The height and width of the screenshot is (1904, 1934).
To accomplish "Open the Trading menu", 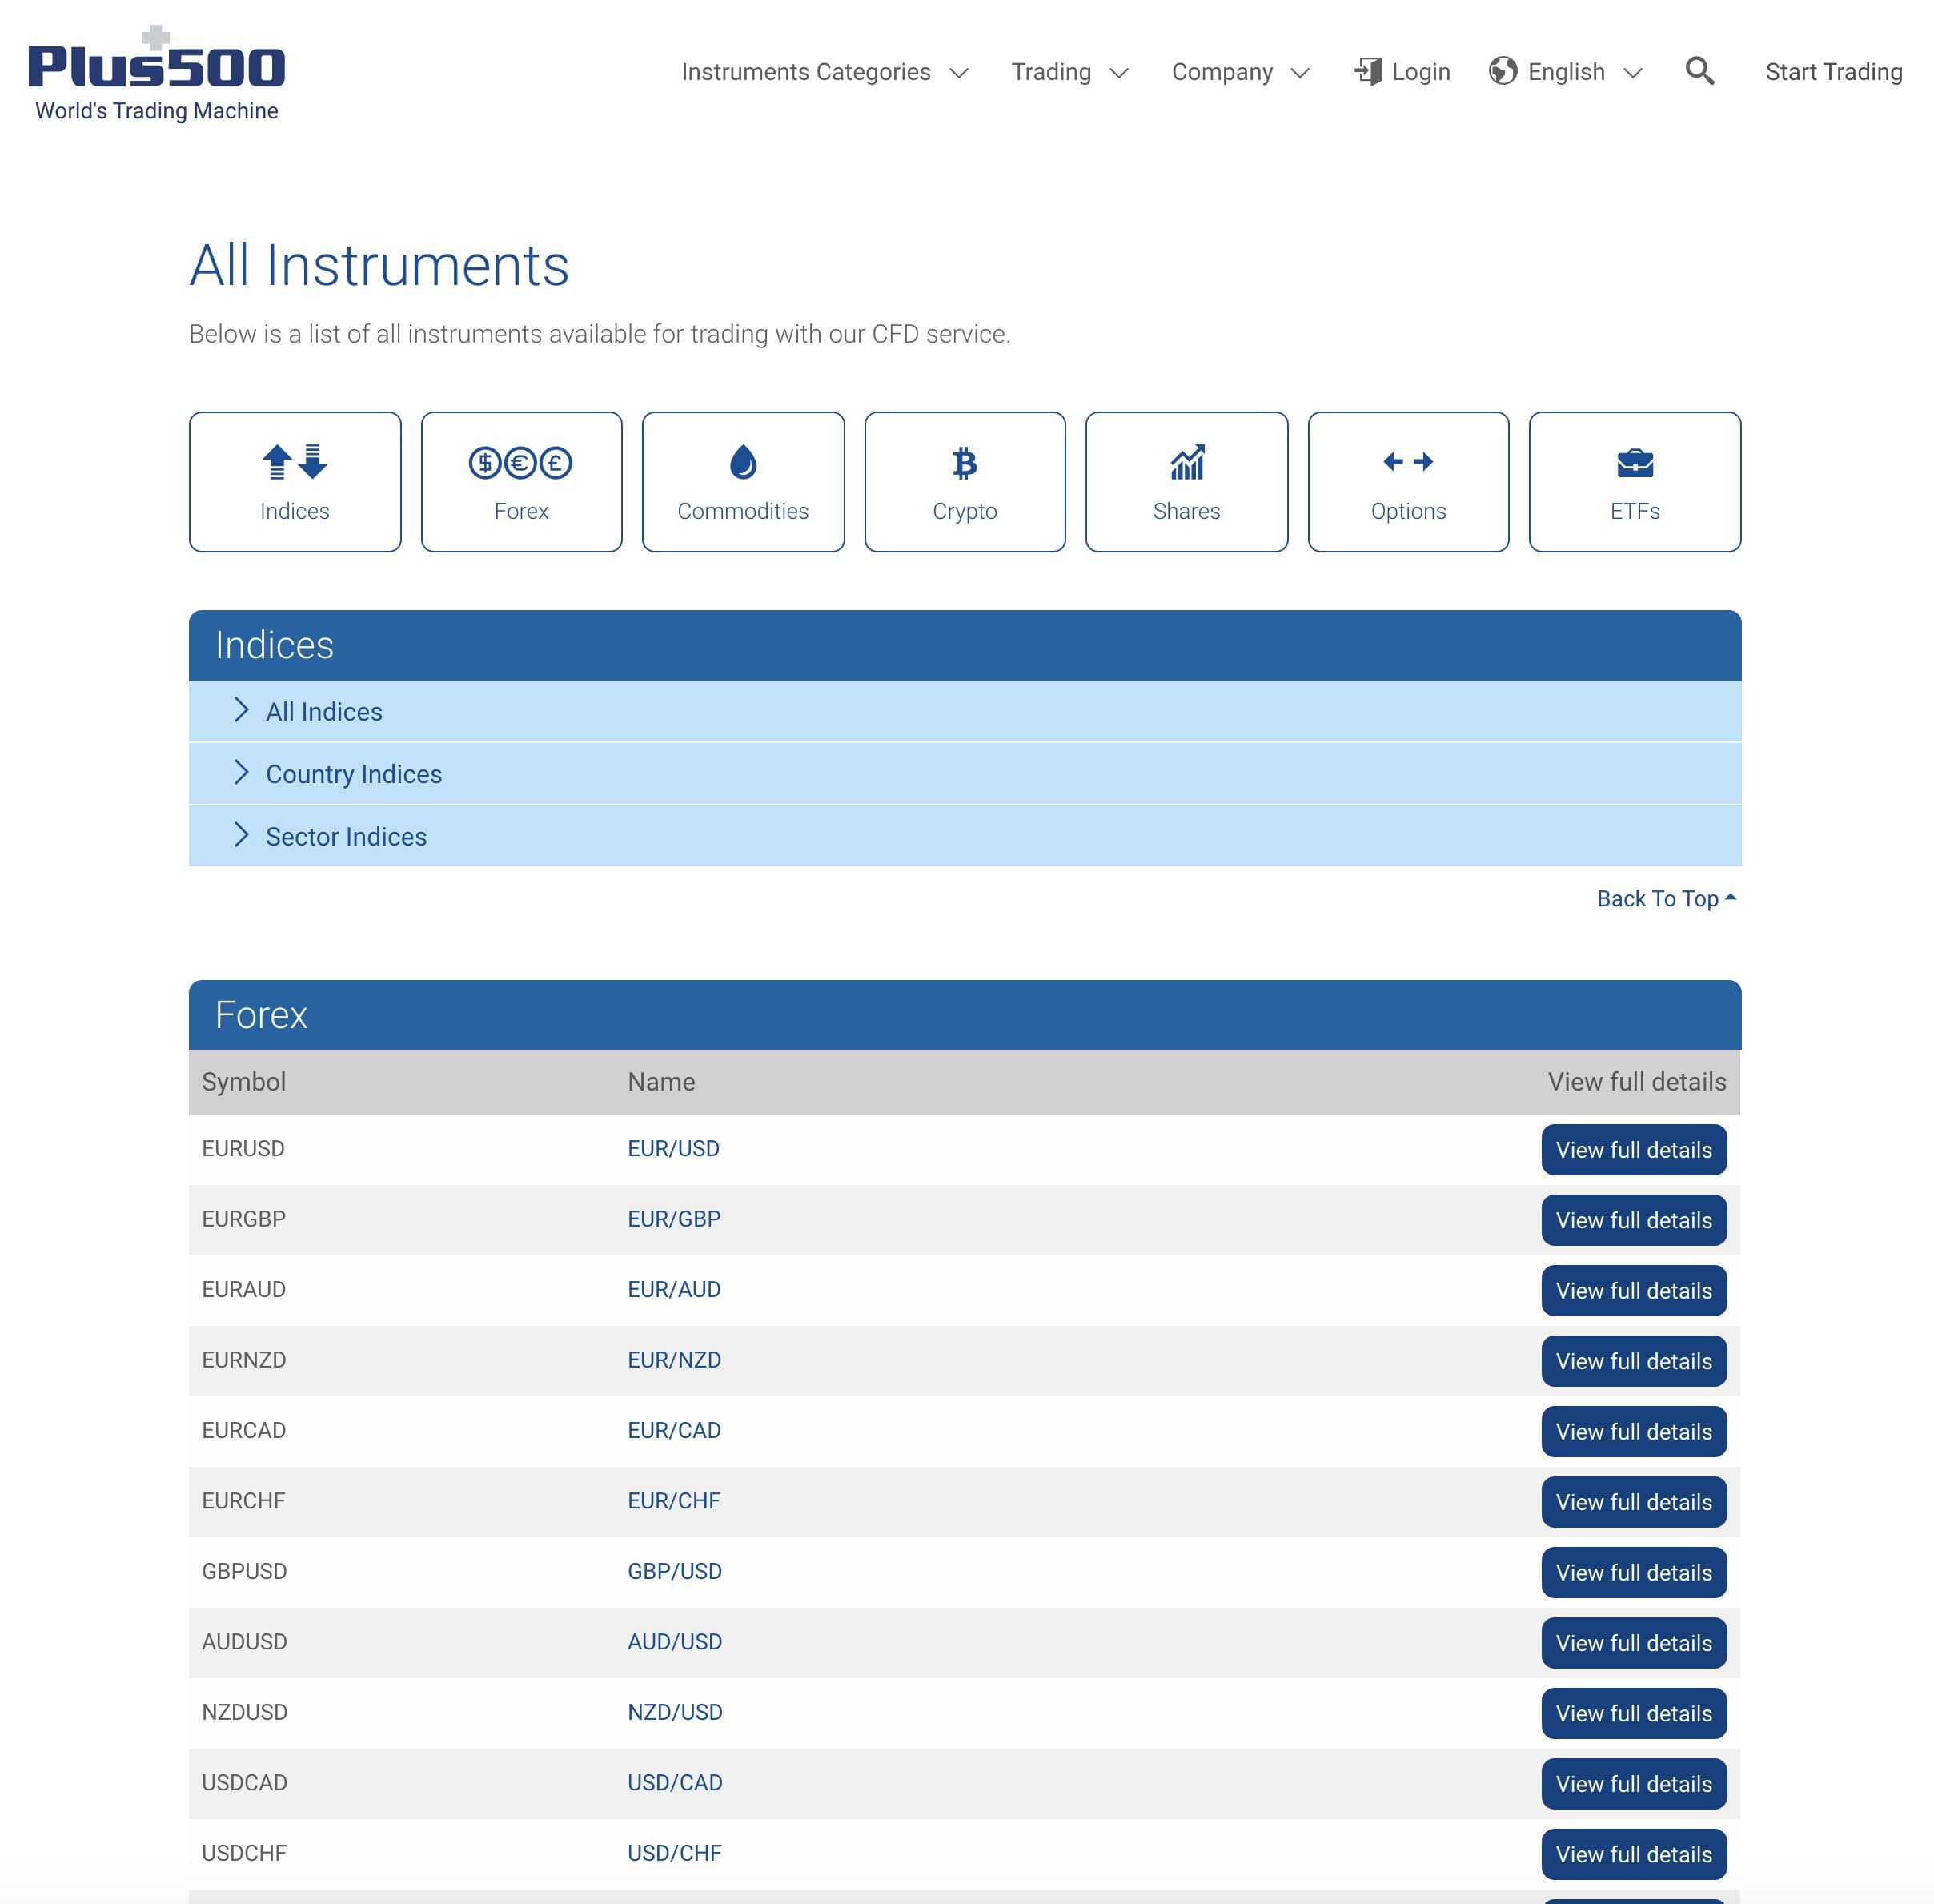I will [1069, 72].
